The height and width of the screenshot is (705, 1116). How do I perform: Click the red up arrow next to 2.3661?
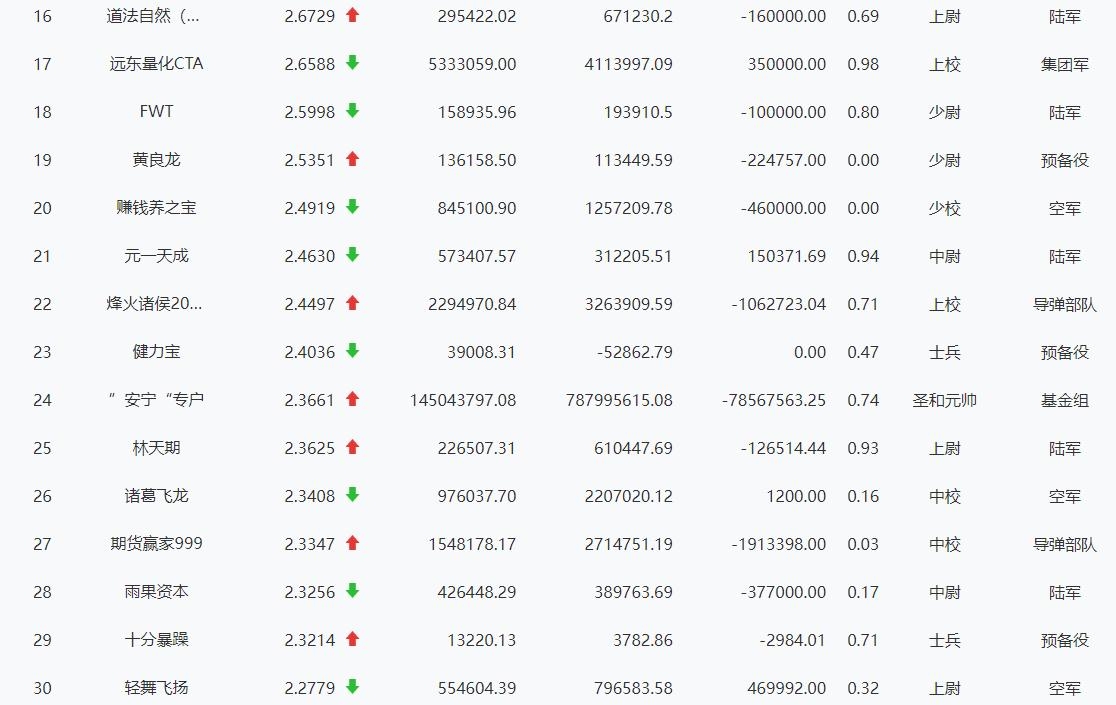click(352, 399)
